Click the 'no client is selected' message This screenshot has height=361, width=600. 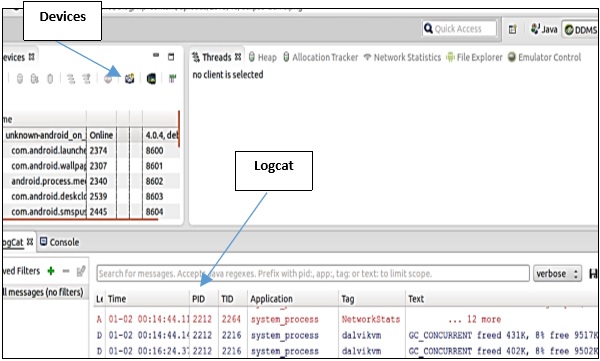[x=228, y=75]
